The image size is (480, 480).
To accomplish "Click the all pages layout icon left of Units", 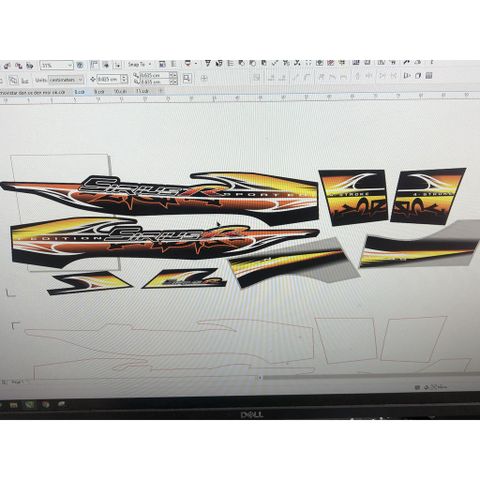I will tap(13, 80).
